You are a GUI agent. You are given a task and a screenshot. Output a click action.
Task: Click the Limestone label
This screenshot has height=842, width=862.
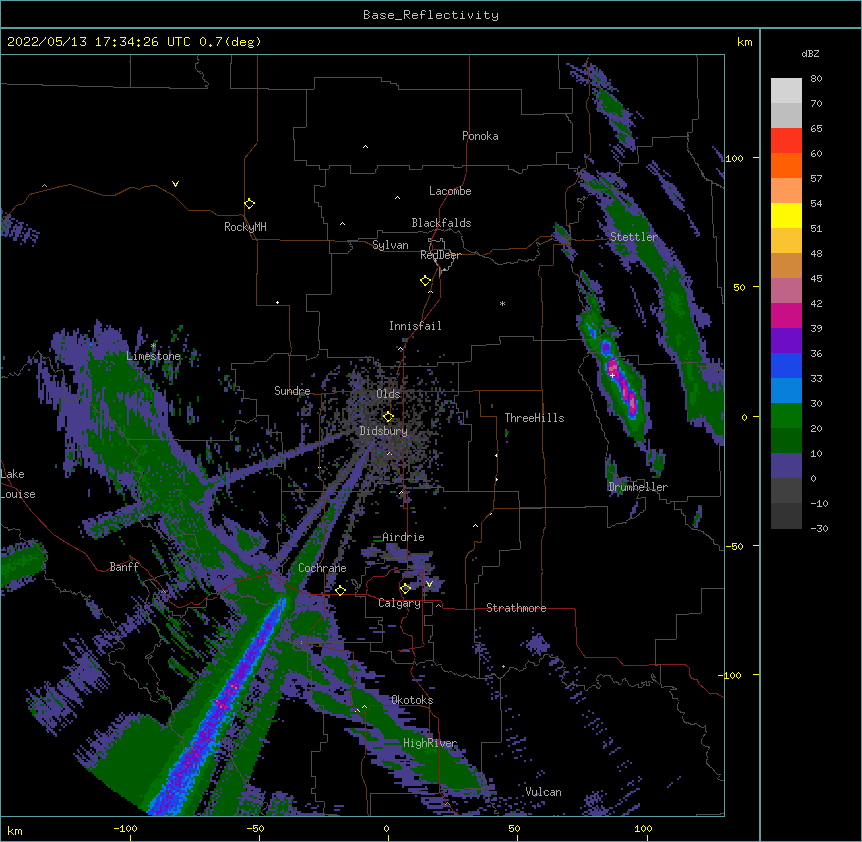153,356
